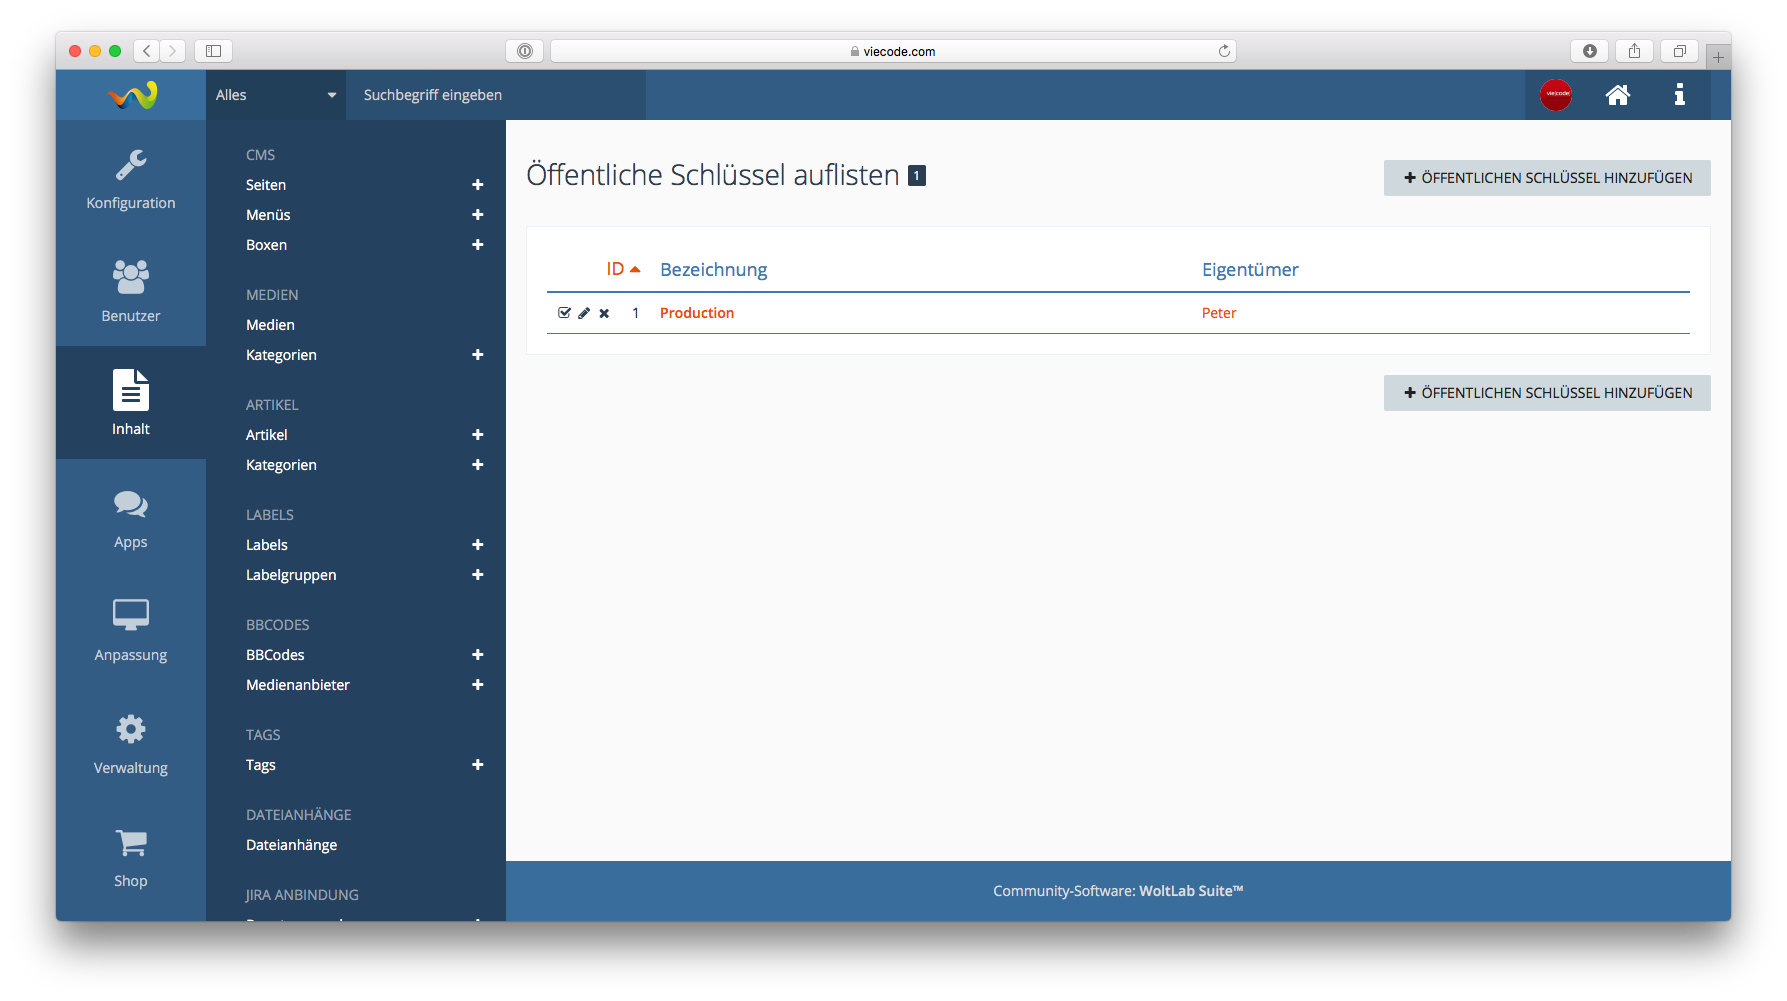Open owner Peter's link

[x=1219, y=313]
